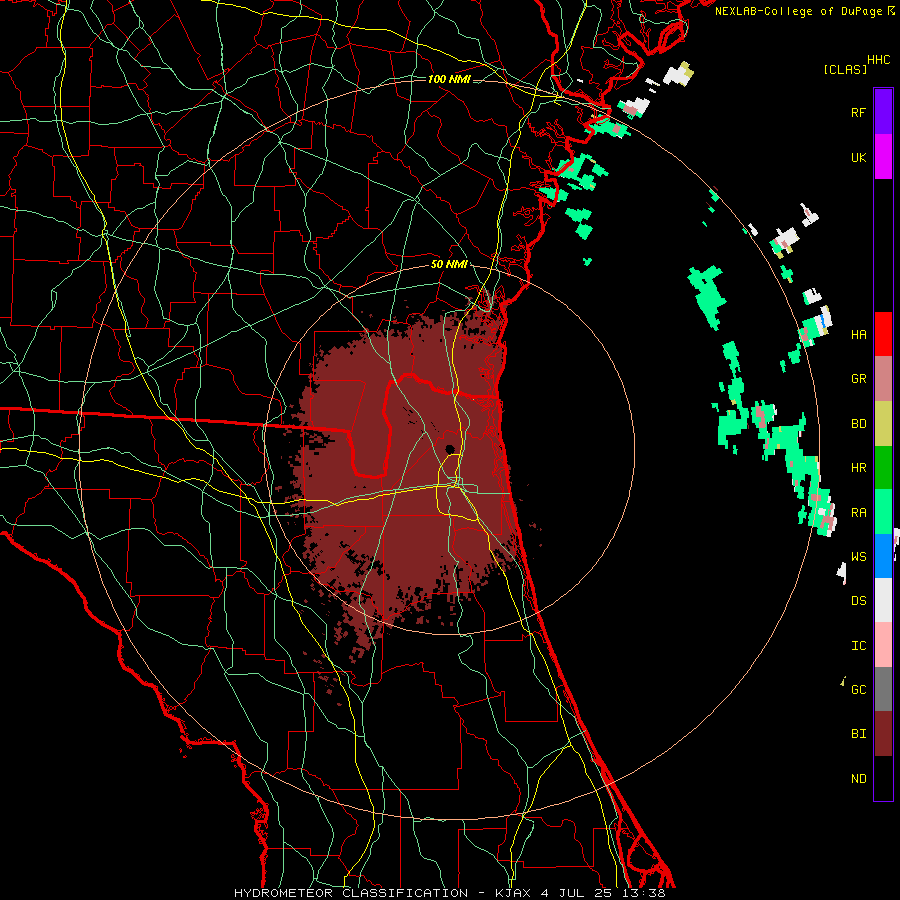
Task: Click the "HHC" product code text
Action: click(x=878, y=60)
